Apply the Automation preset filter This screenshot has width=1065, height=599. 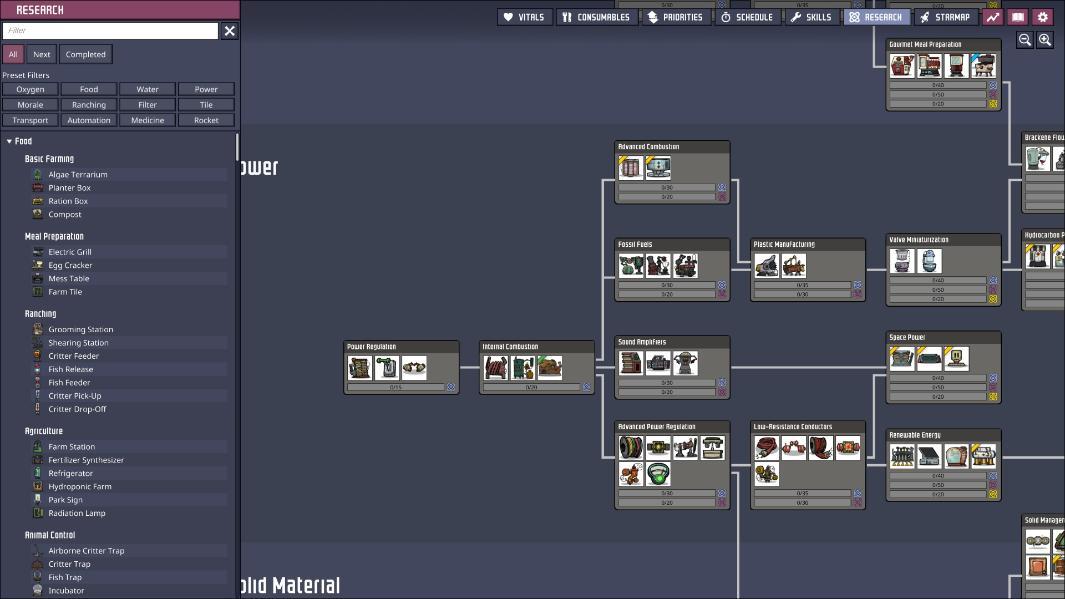point(88,120)
